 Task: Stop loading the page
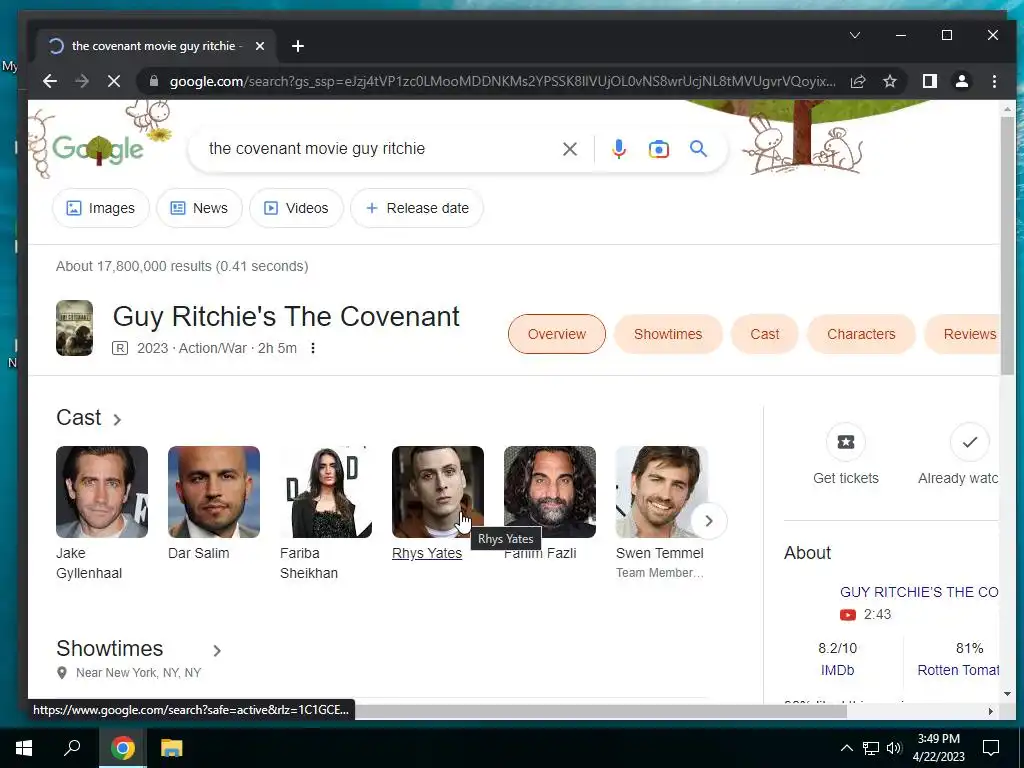pyautogui.click(x=114, y=81)
